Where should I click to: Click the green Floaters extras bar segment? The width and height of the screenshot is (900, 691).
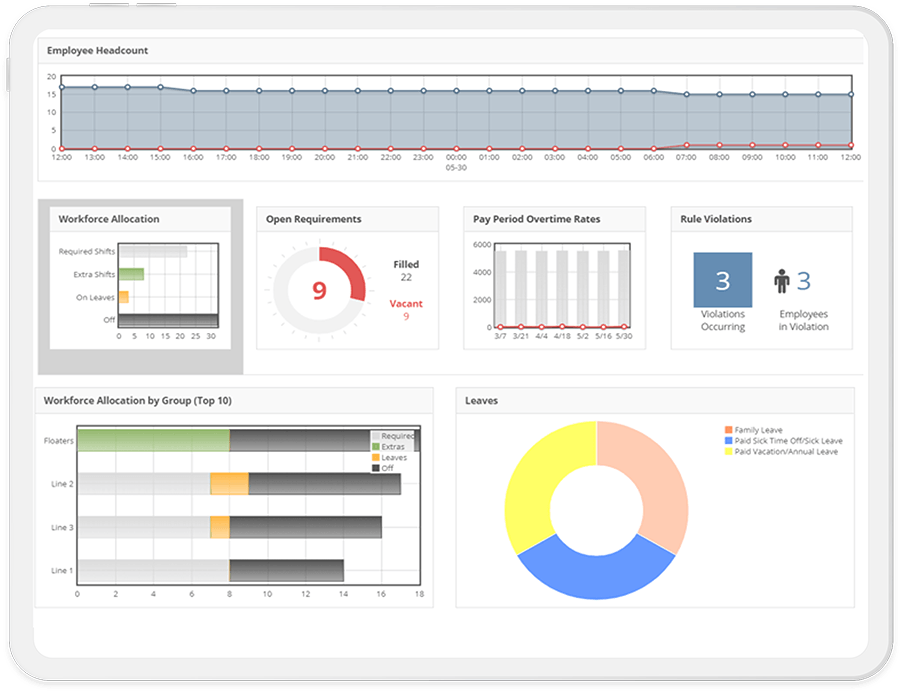[154, 440]
